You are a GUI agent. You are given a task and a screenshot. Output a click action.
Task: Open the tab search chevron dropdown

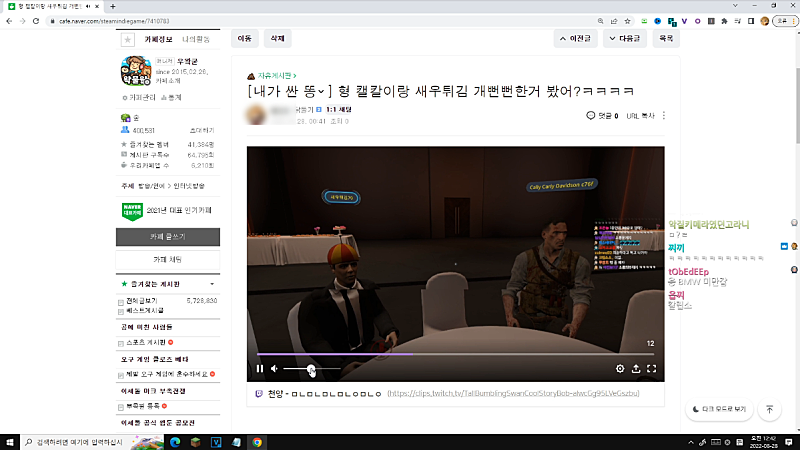pyautogui.click(x=735, y=6)
